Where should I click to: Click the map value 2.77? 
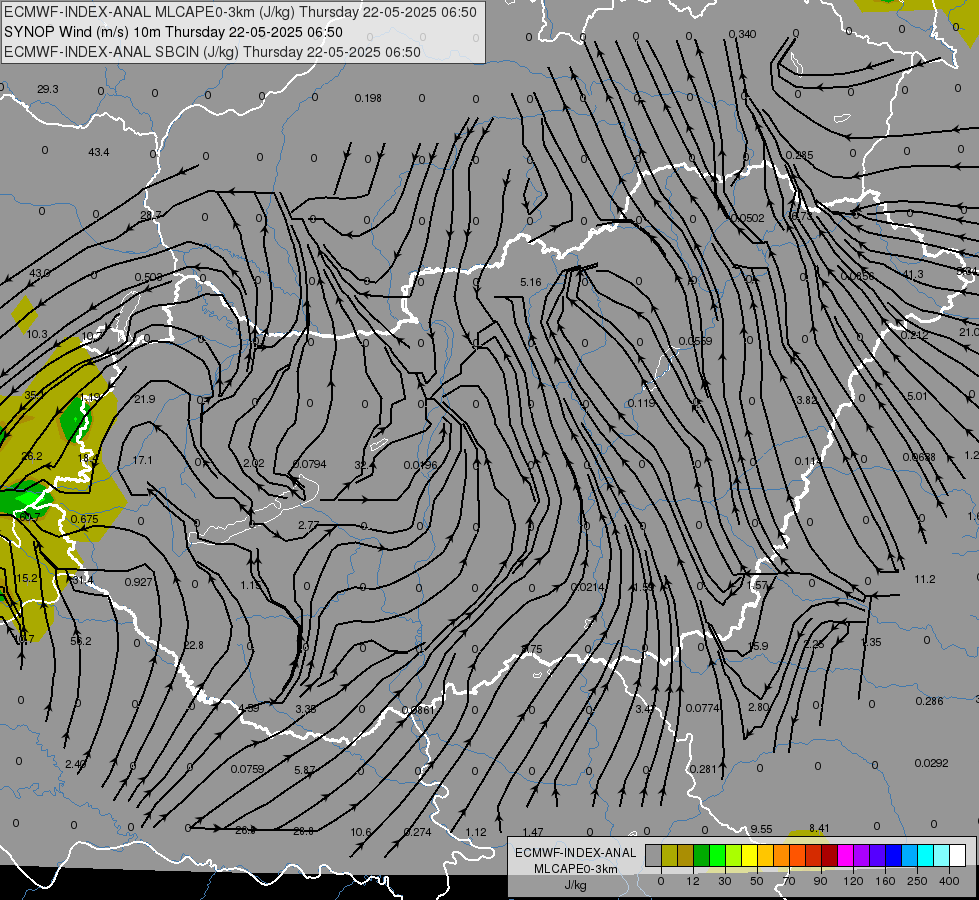tap(308, 525)
